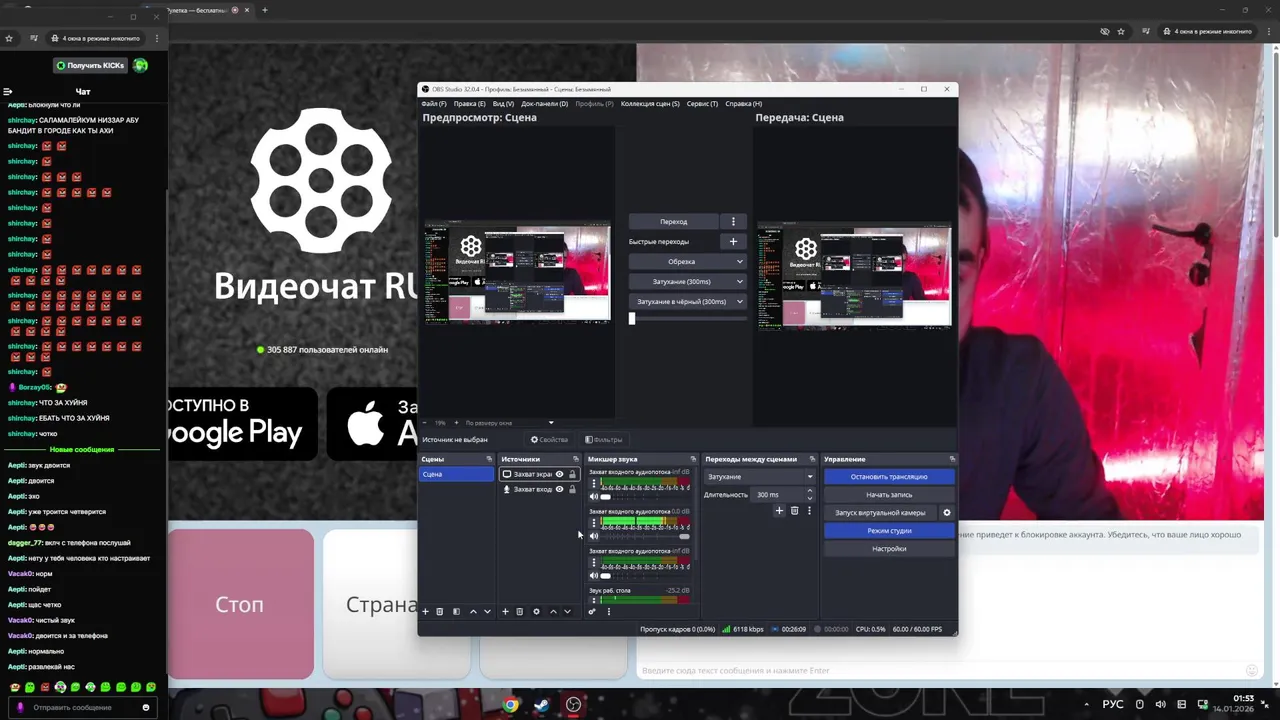
Task: Move source down in Источники panel
Action: click(x=567, y=611)
